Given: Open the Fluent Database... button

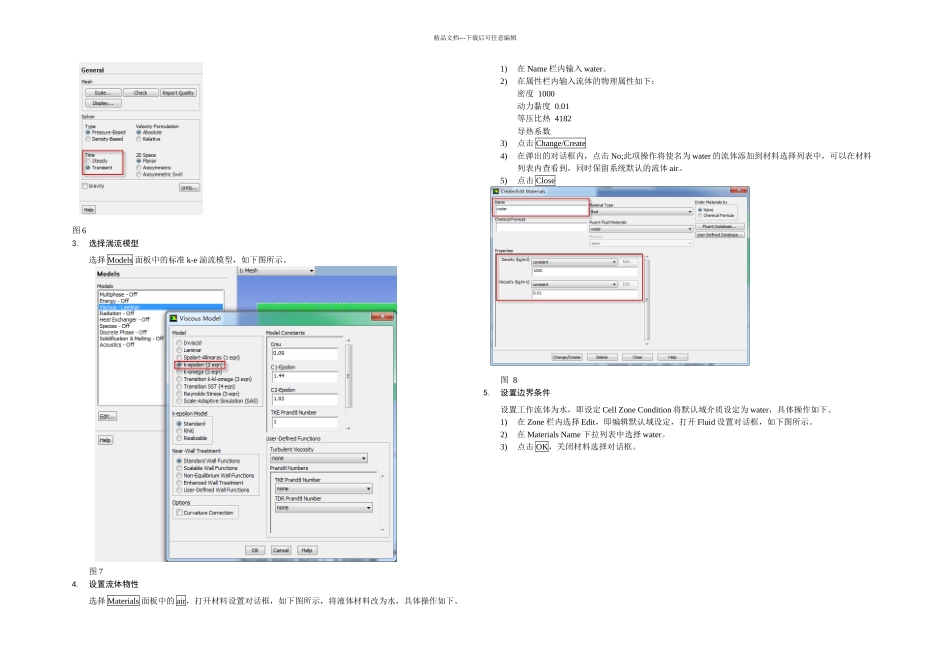Looking at the screenshot, I should 719,227.
